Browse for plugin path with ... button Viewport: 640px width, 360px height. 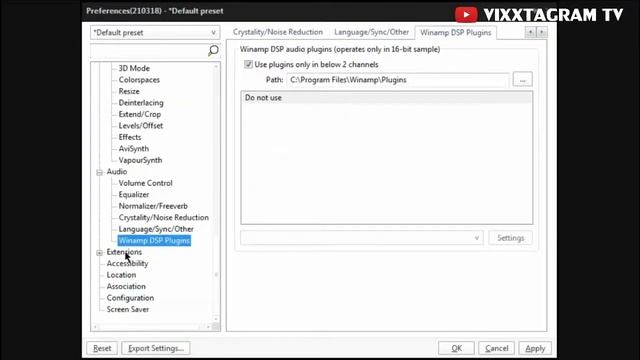coord(522,80)
